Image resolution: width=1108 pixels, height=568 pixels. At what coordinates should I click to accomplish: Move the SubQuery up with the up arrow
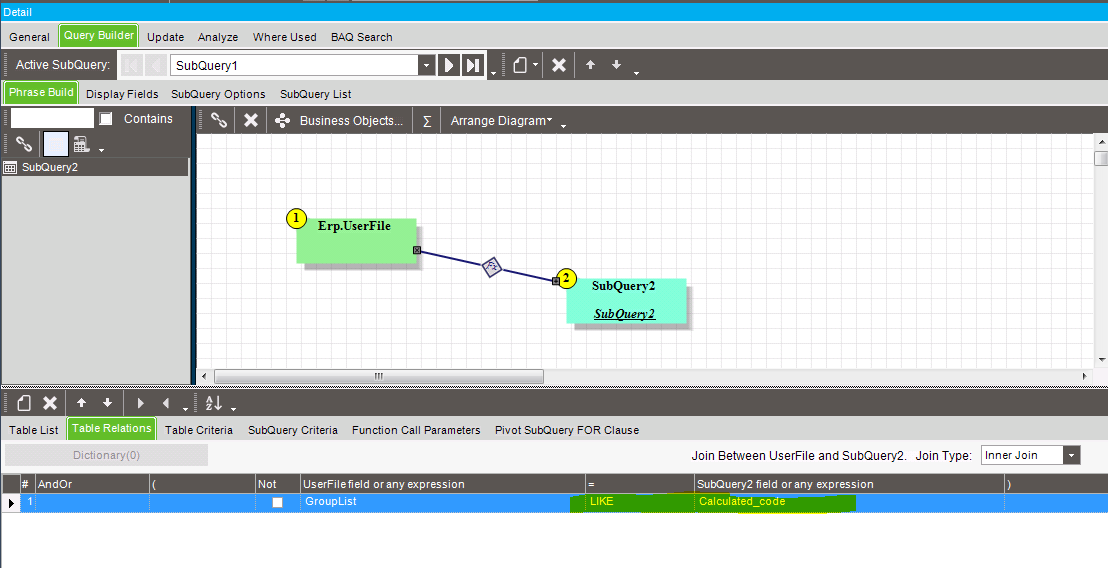(x=591, y=65)
